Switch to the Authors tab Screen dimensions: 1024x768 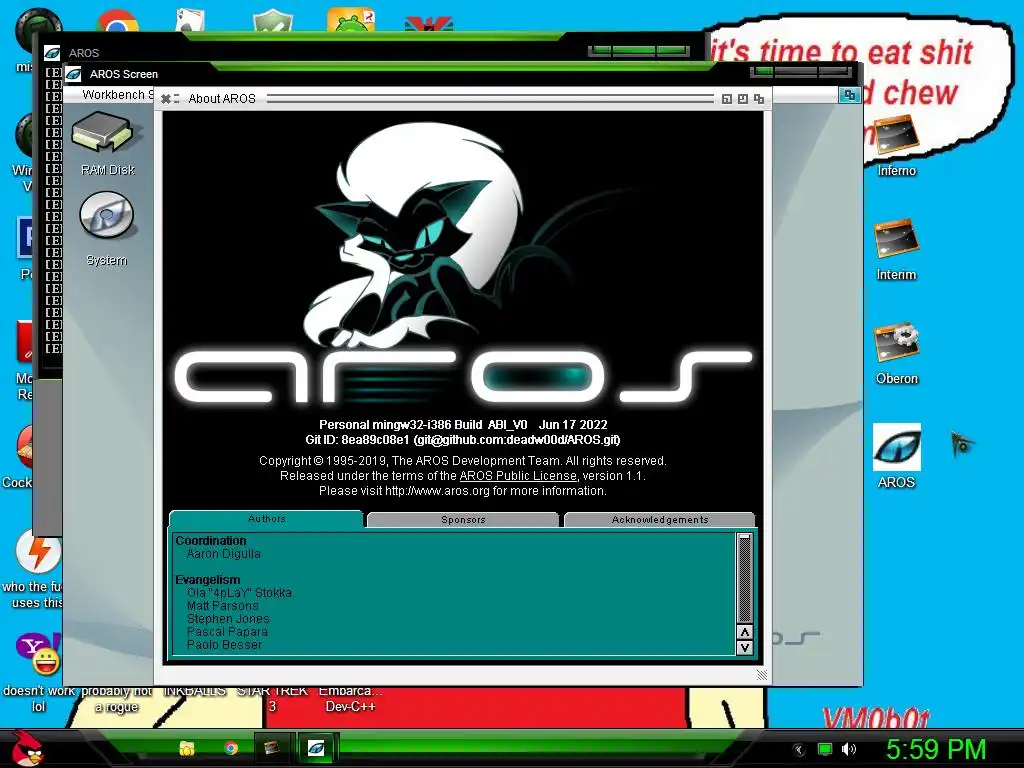[x=266, y=519]
